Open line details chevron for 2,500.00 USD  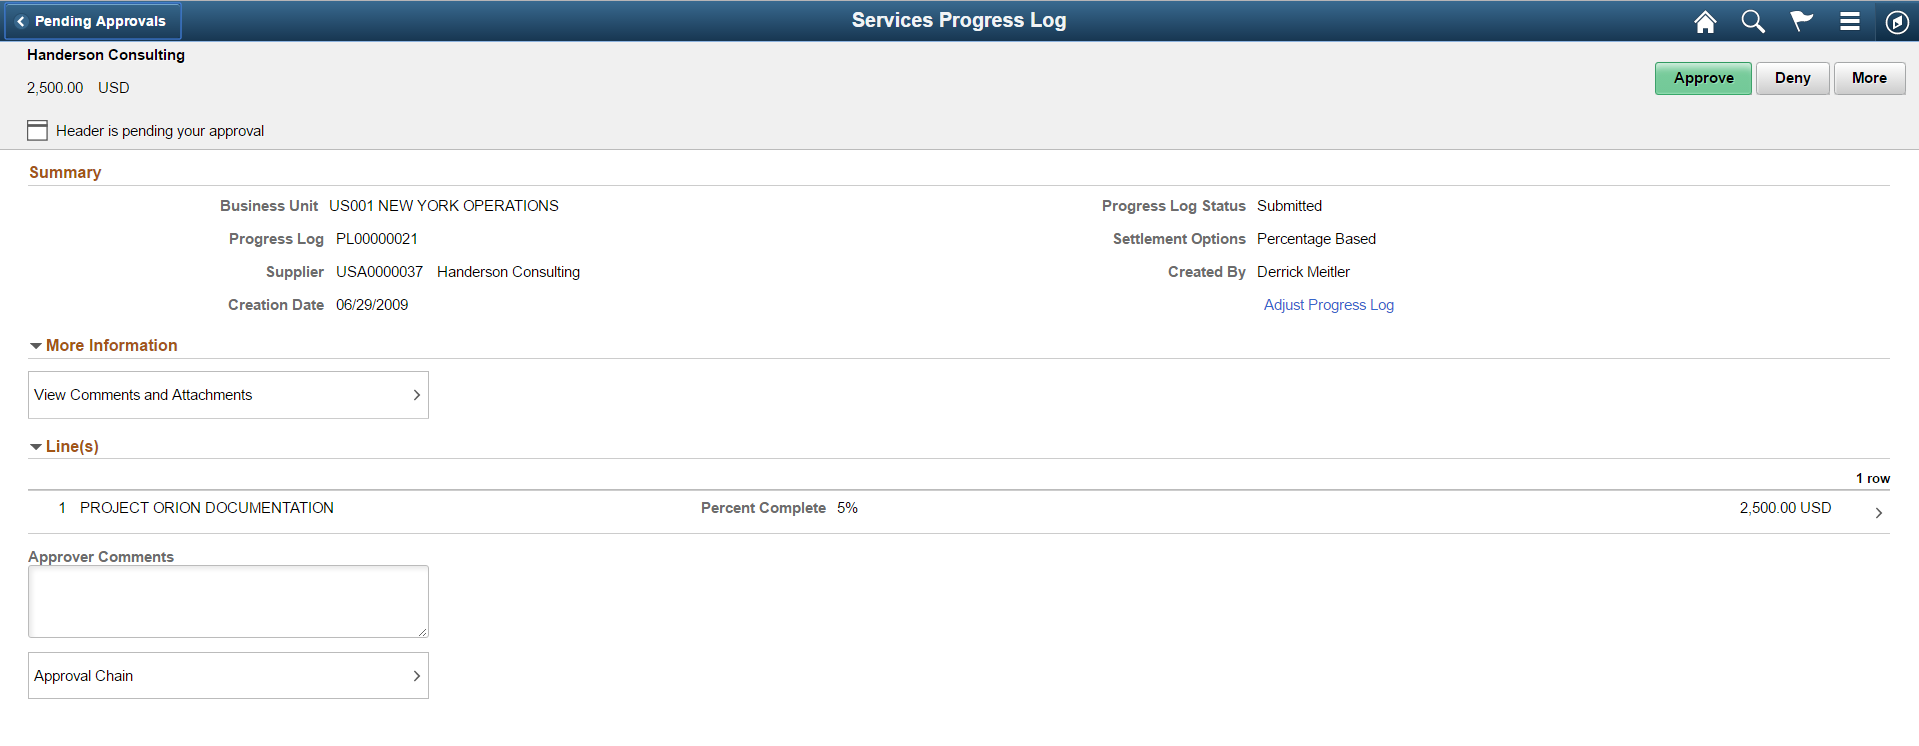[x=1879, y=512]
